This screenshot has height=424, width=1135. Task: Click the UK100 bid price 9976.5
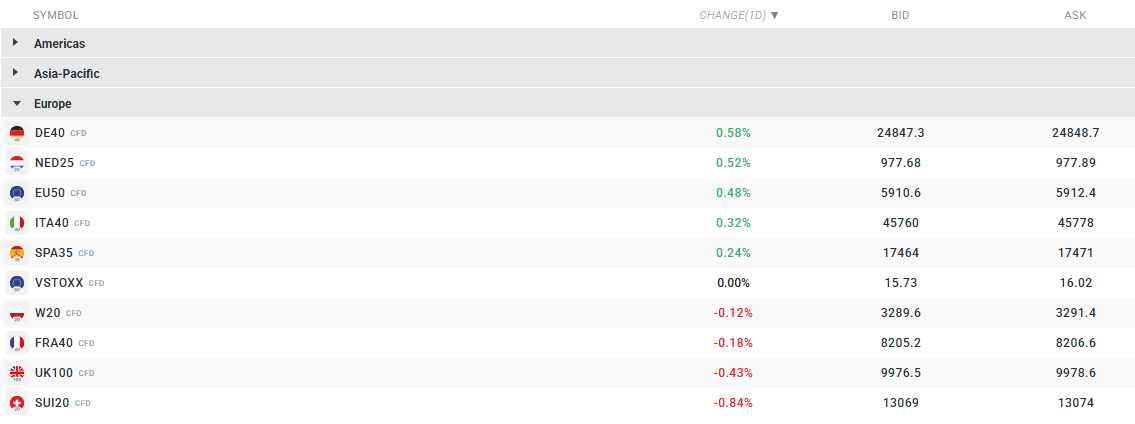coord(900,373)
